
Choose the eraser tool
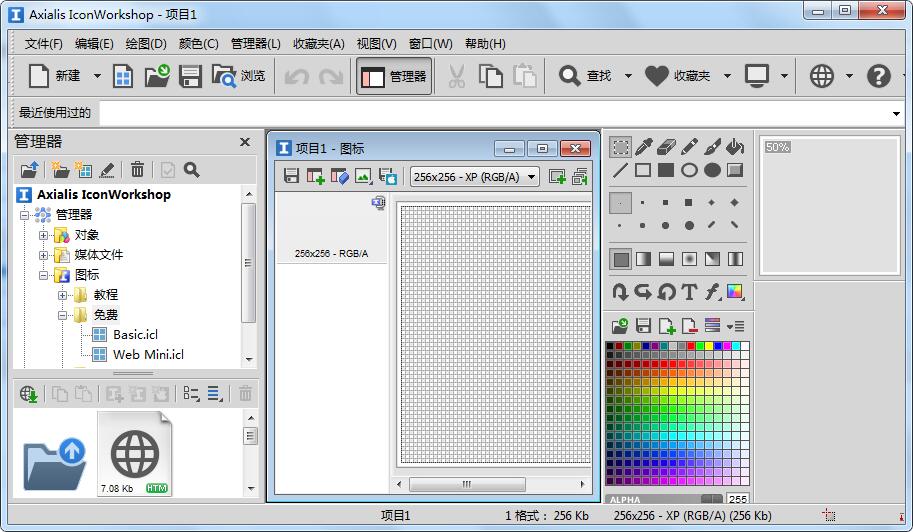point(666,147)
